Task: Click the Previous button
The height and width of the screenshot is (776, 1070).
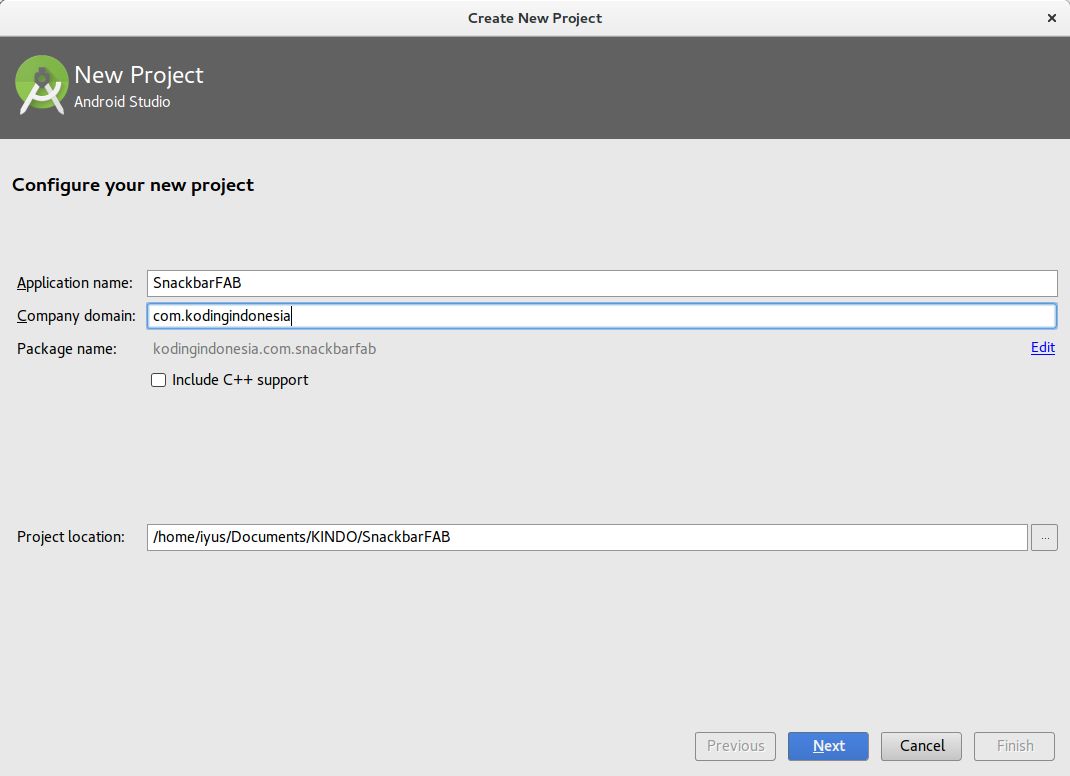Action: pyautogui.click(x=735, y=746)
